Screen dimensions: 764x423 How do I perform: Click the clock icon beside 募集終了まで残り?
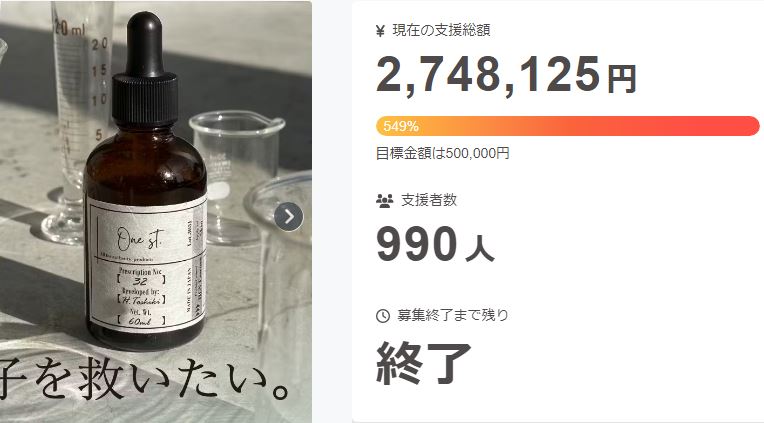(383, 316)
